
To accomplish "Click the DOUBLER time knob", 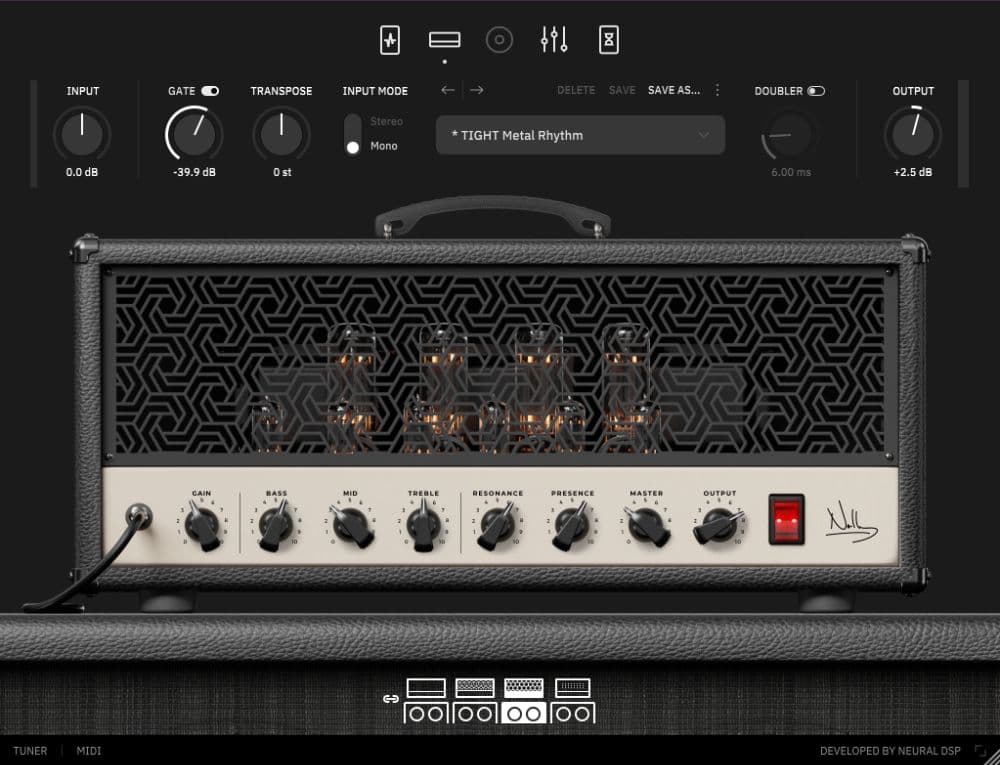I will [x=790, y=135].
